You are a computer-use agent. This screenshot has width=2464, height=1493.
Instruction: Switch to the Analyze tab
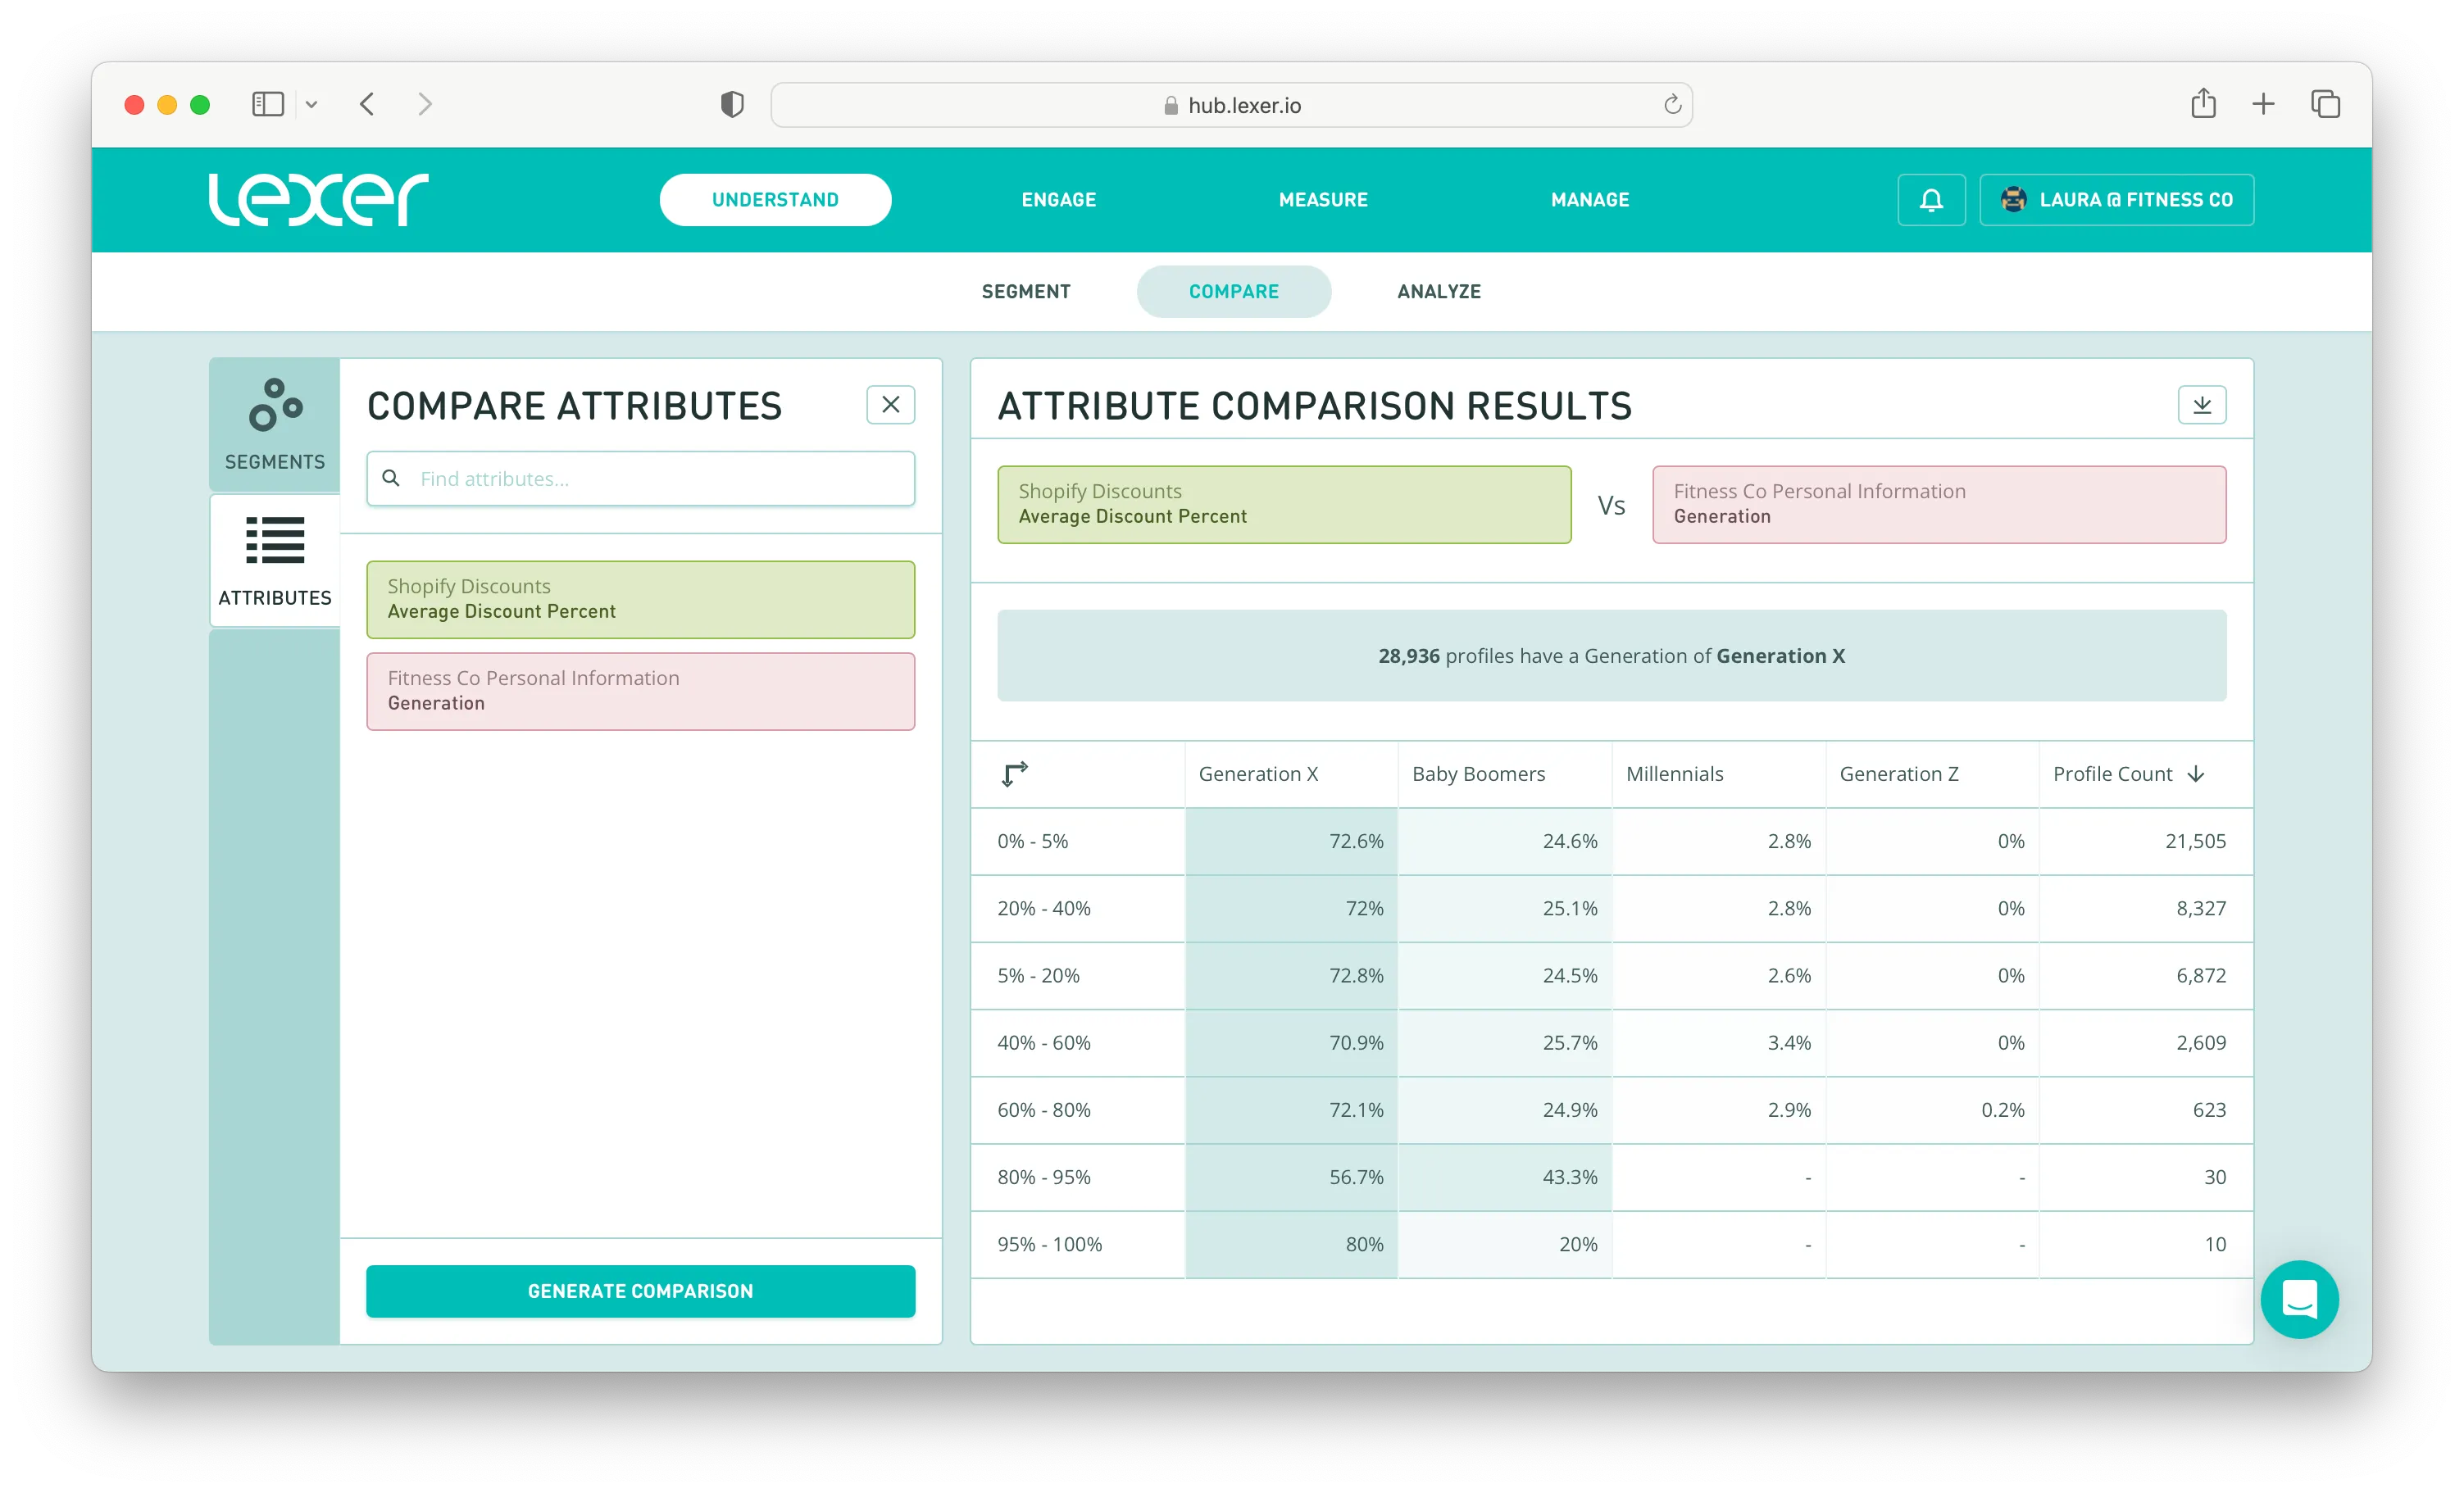pos(1438,292)
